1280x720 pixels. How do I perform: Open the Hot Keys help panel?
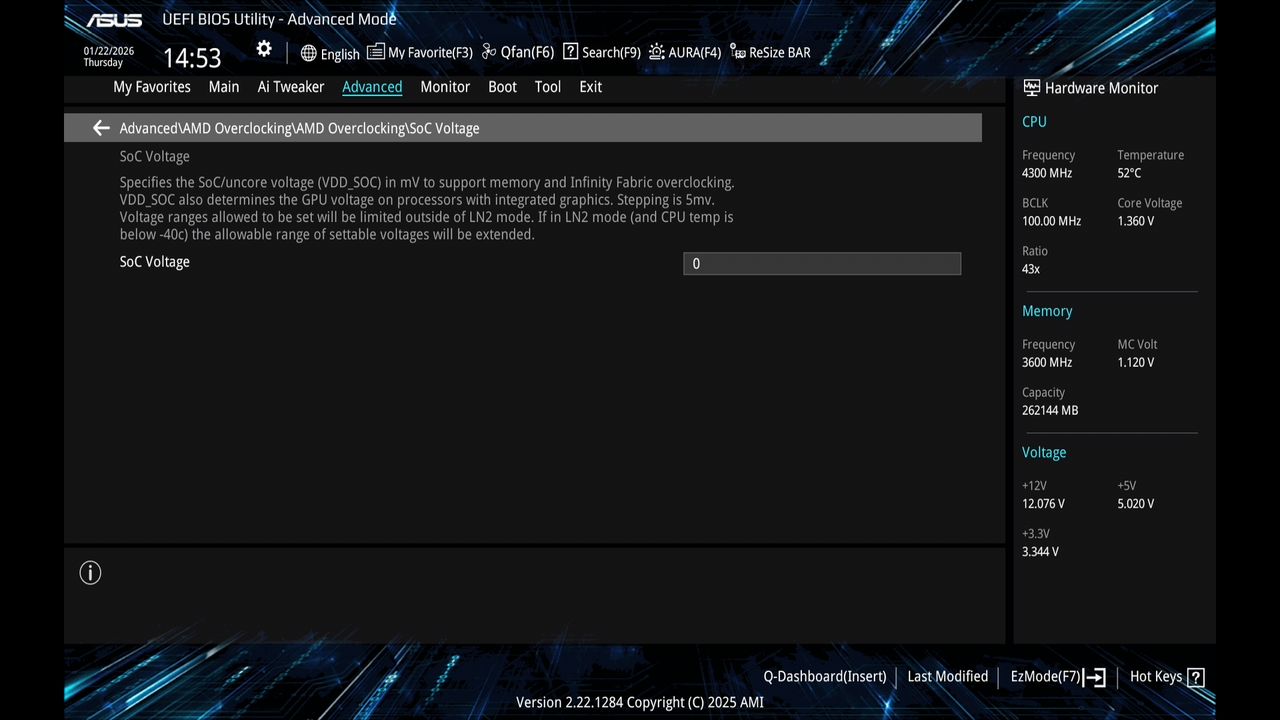(1165, 676)
